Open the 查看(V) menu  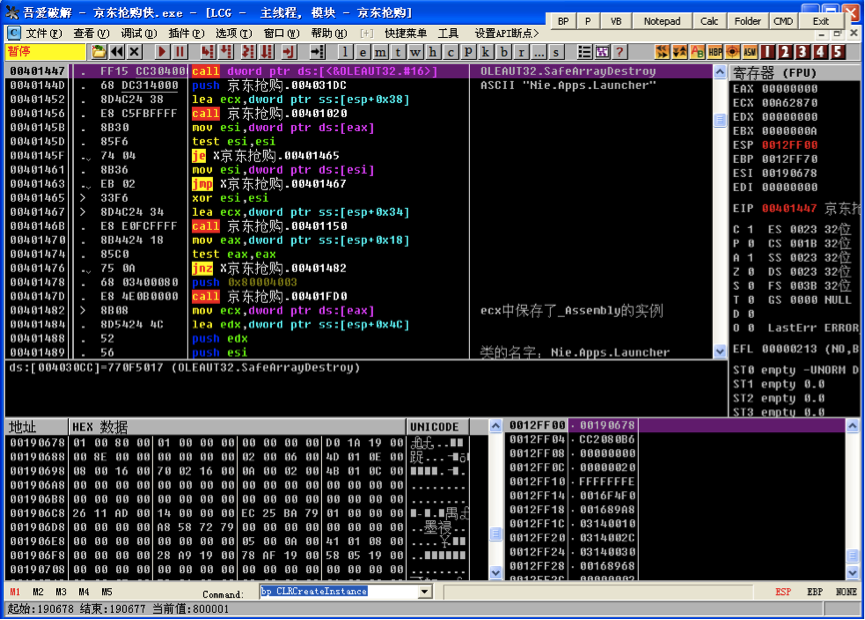pyautogui.click(x=92, y=34)
